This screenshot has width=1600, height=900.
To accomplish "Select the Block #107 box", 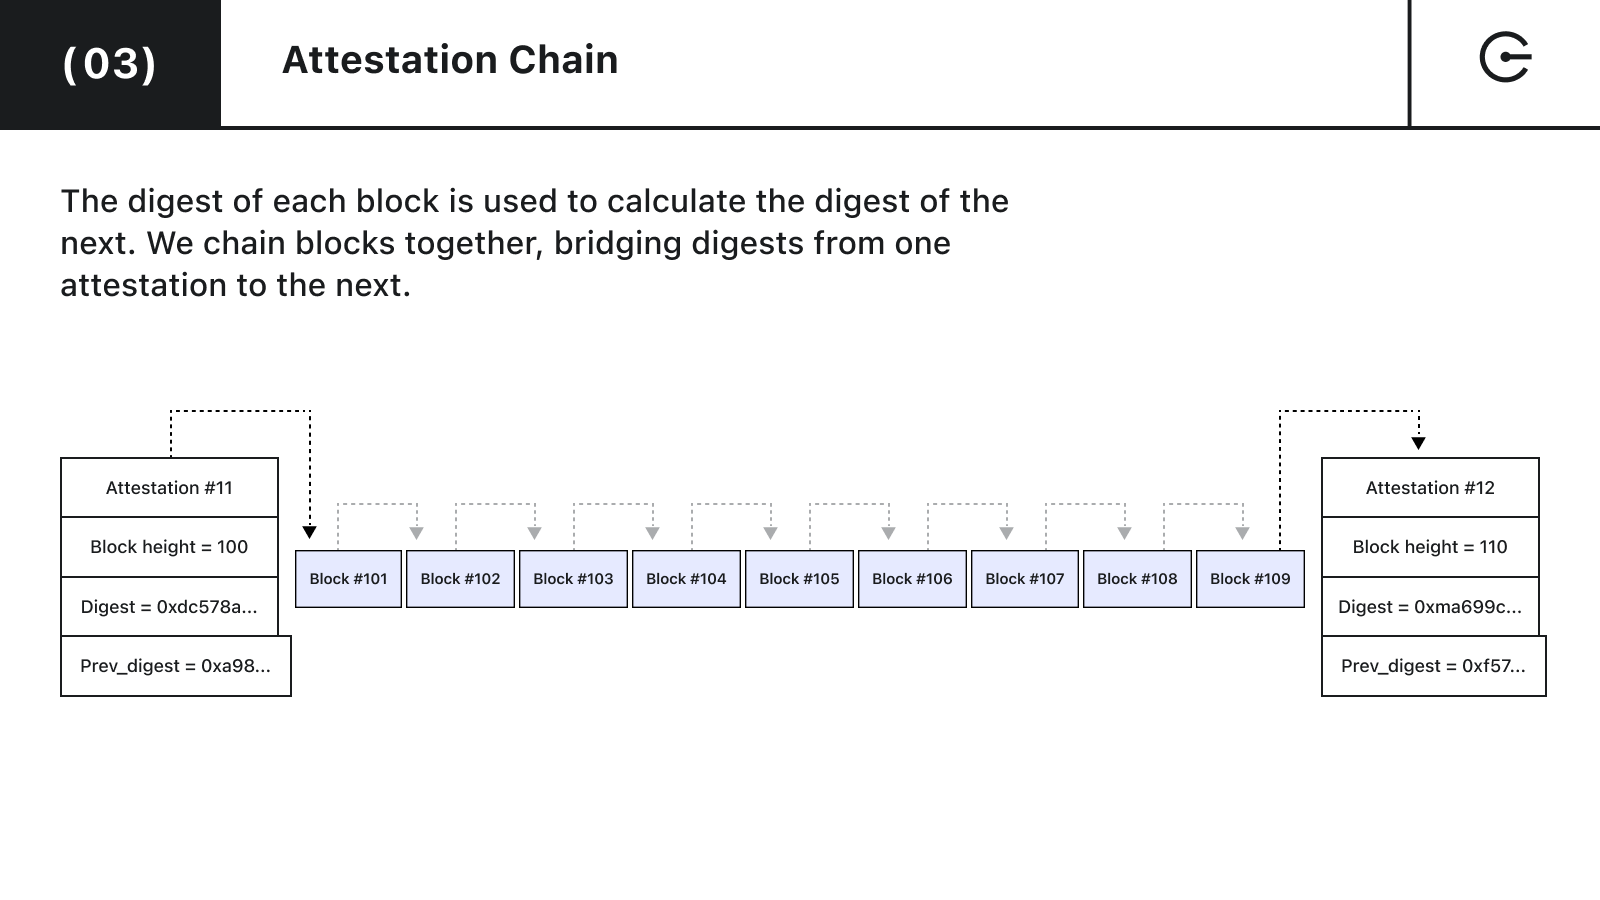I will click(1025, 579).
